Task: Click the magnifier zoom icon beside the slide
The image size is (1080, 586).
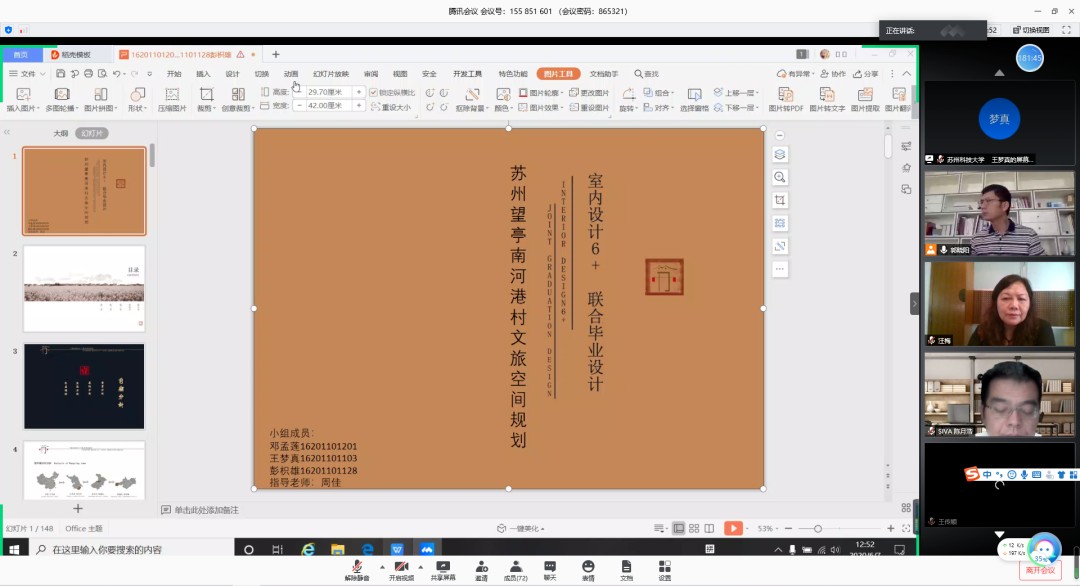Action: pyautogui.click(x=780, y=177)
